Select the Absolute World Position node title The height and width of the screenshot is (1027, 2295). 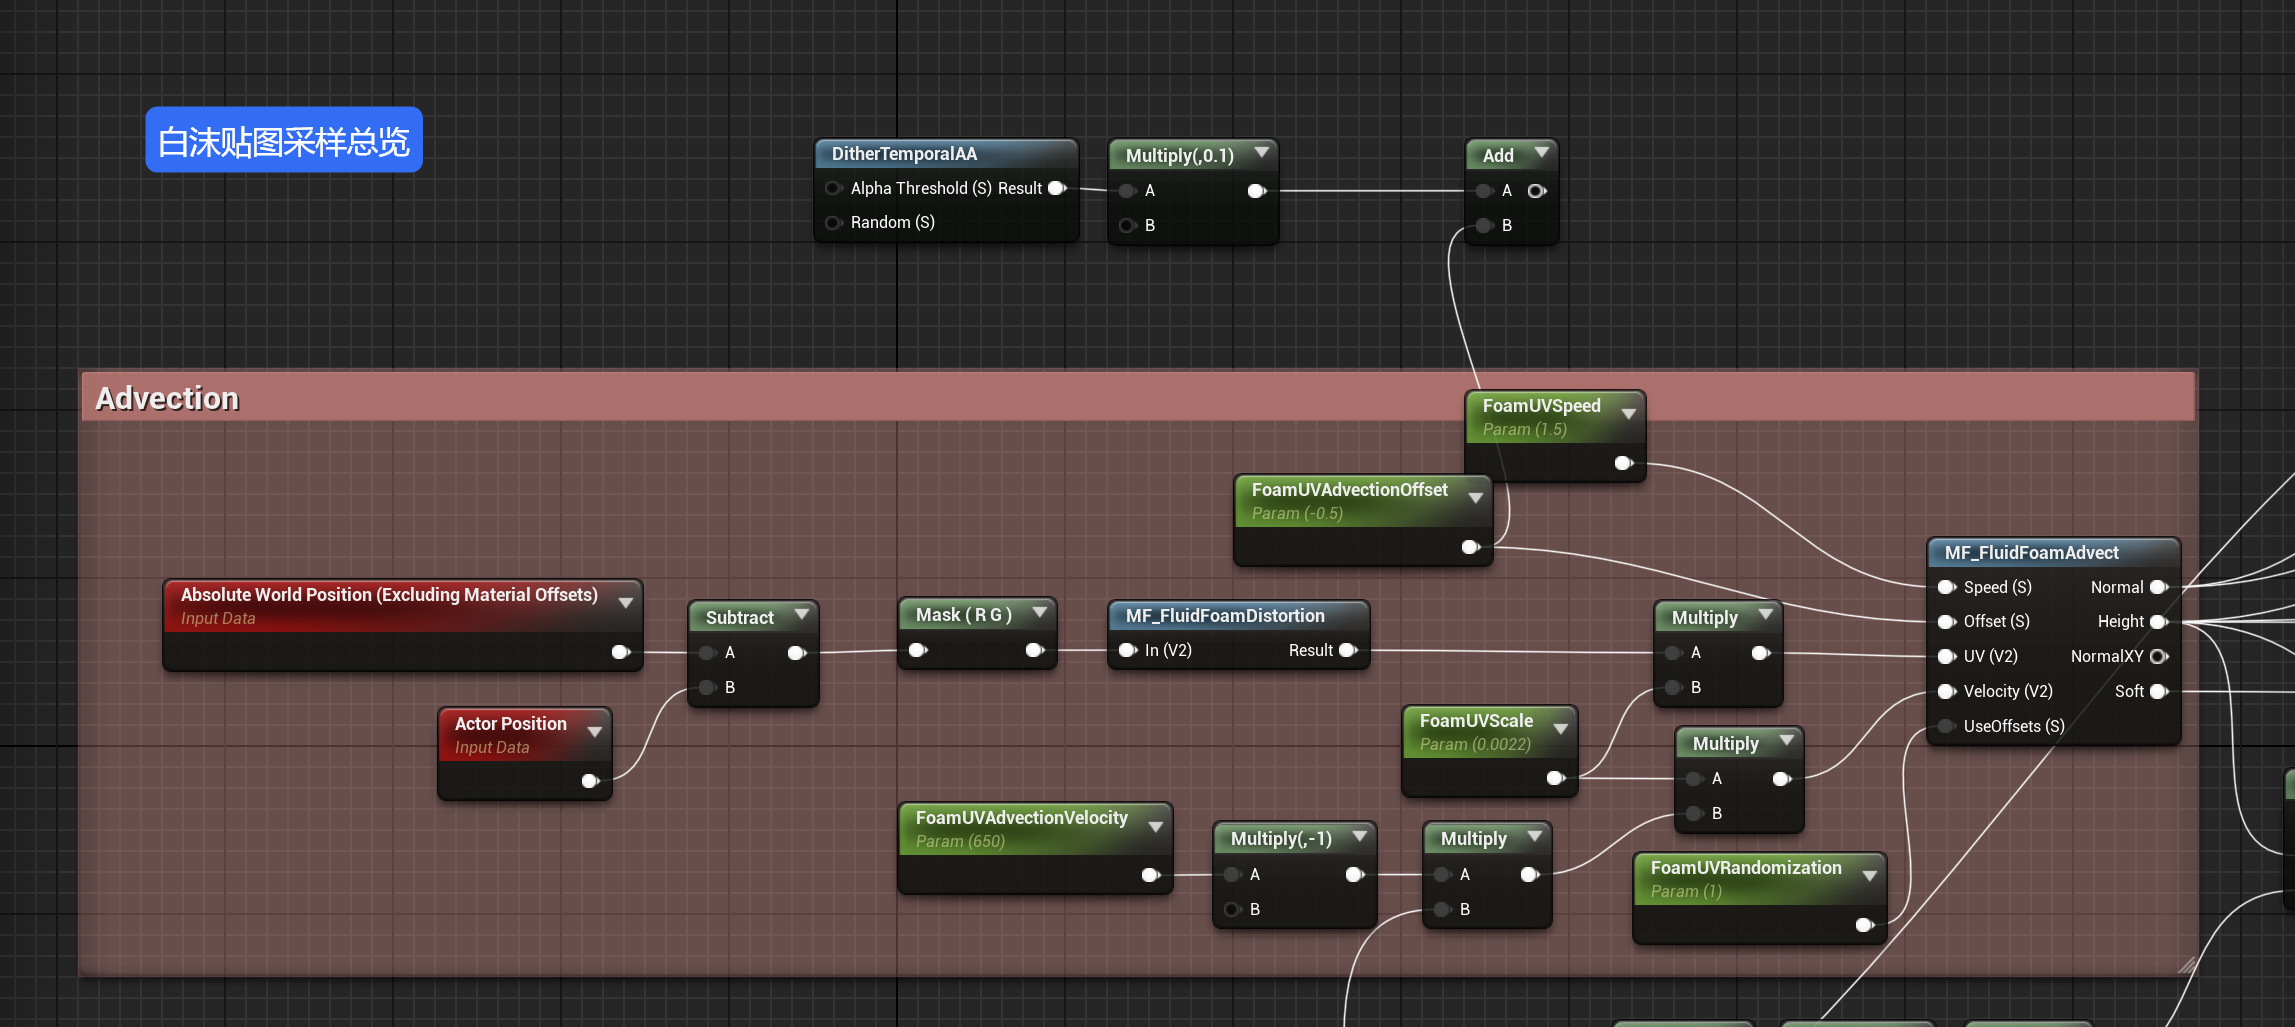388,595
